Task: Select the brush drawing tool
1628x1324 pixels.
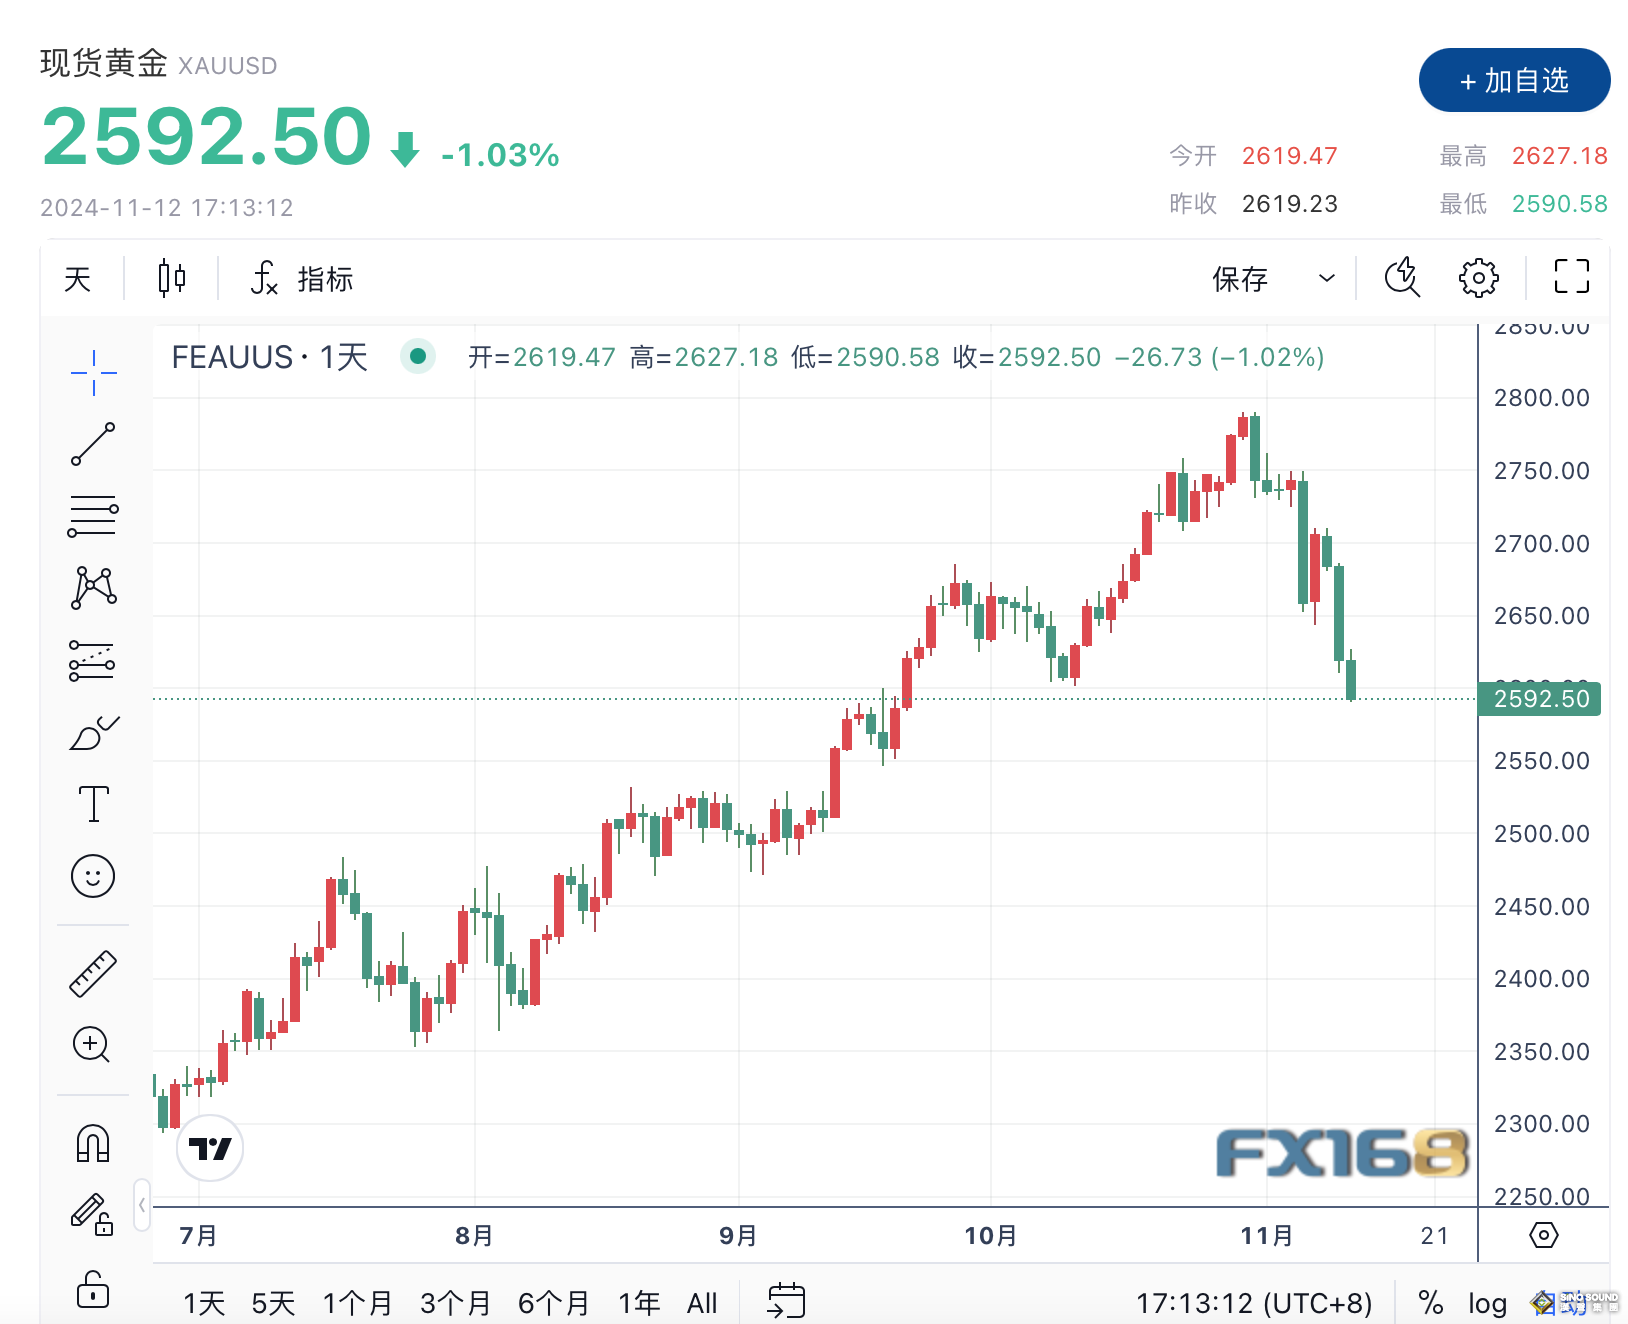Action: coord(93,733)
